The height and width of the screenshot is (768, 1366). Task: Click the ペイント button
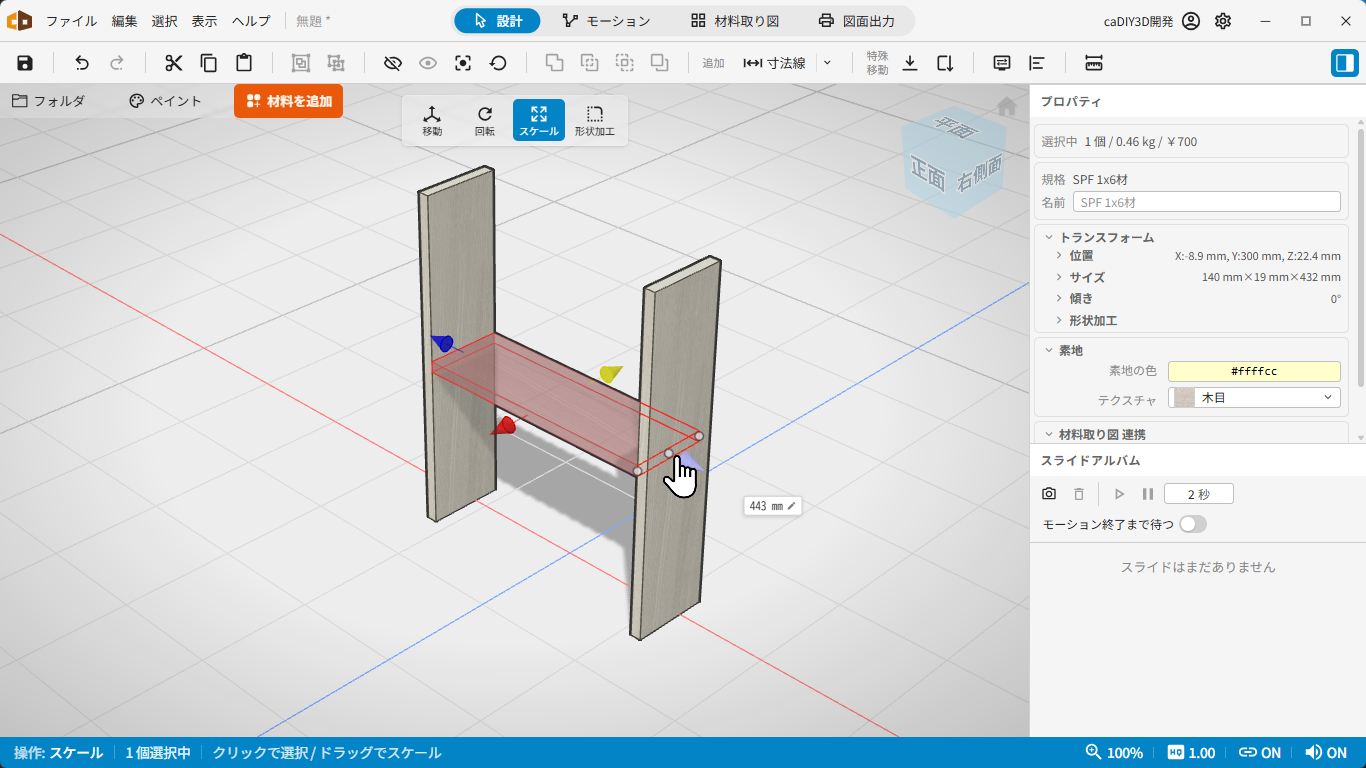(x=166, y=101)
